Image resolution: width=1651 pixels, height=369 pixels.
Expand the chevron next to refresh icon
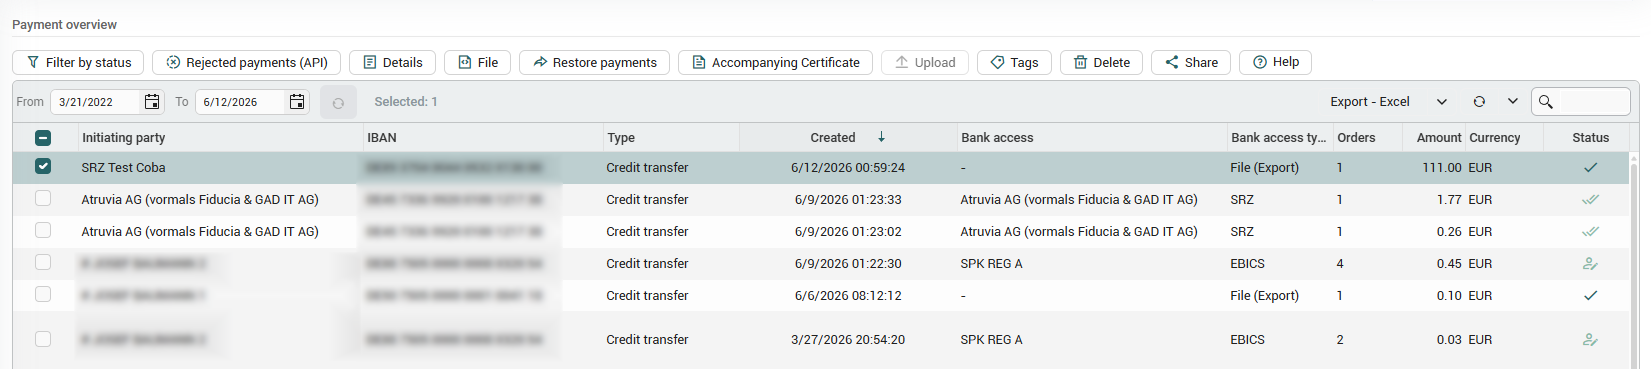pos(1513,102)
